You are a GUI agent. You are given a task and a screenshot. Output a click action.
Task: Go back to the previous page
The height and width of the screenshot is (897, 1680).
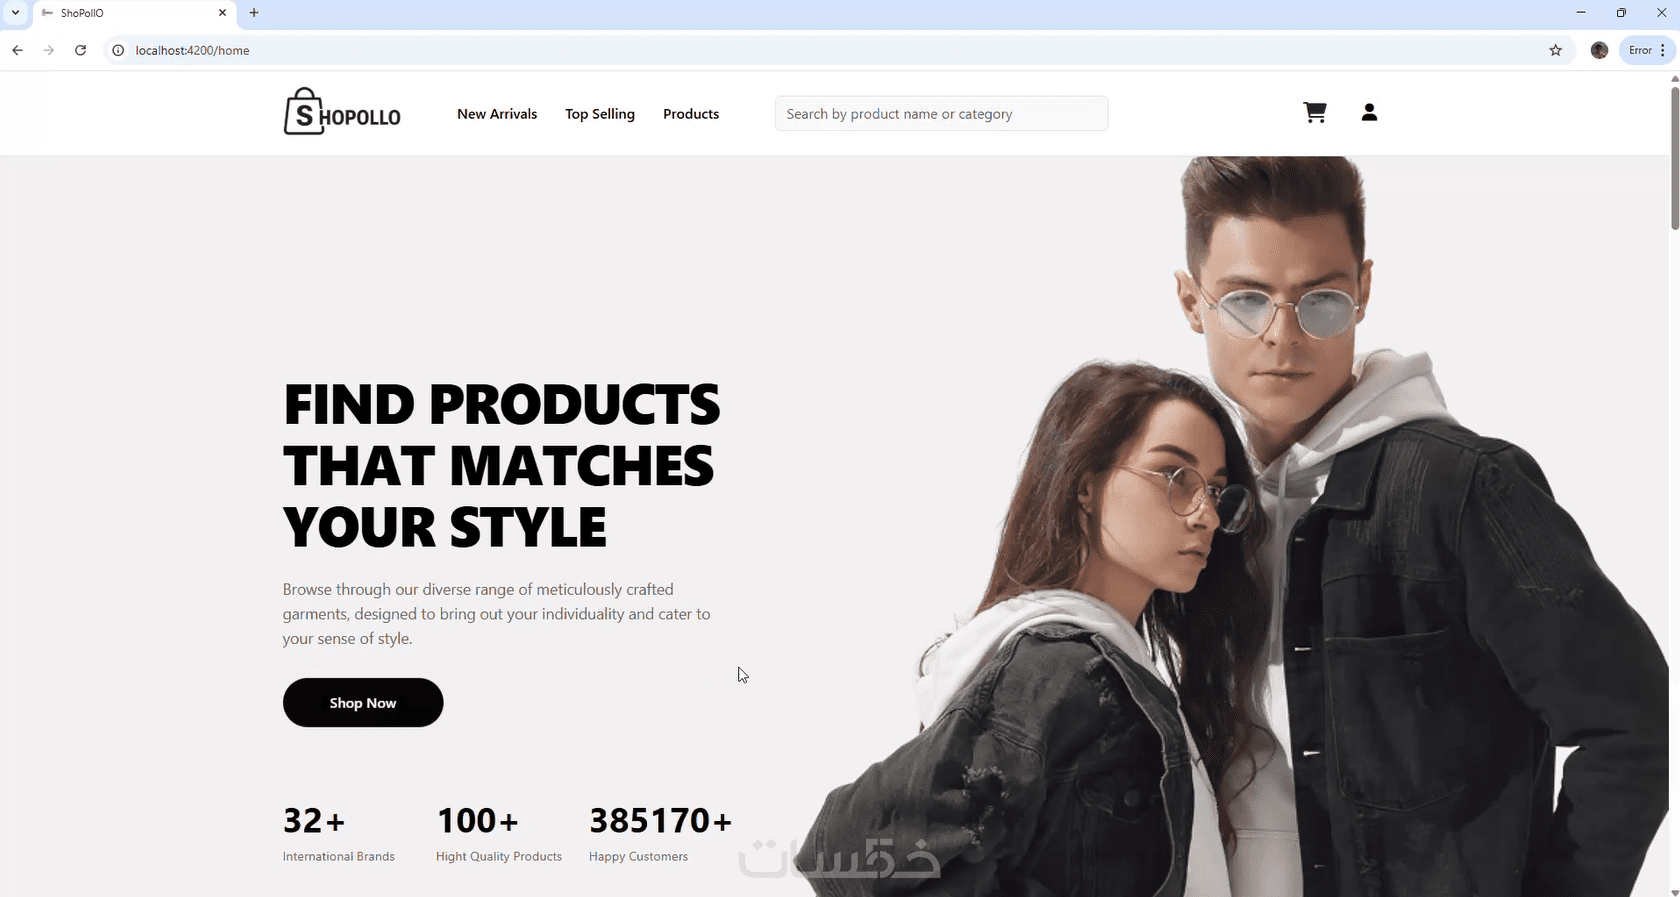[x=17, y=50]
